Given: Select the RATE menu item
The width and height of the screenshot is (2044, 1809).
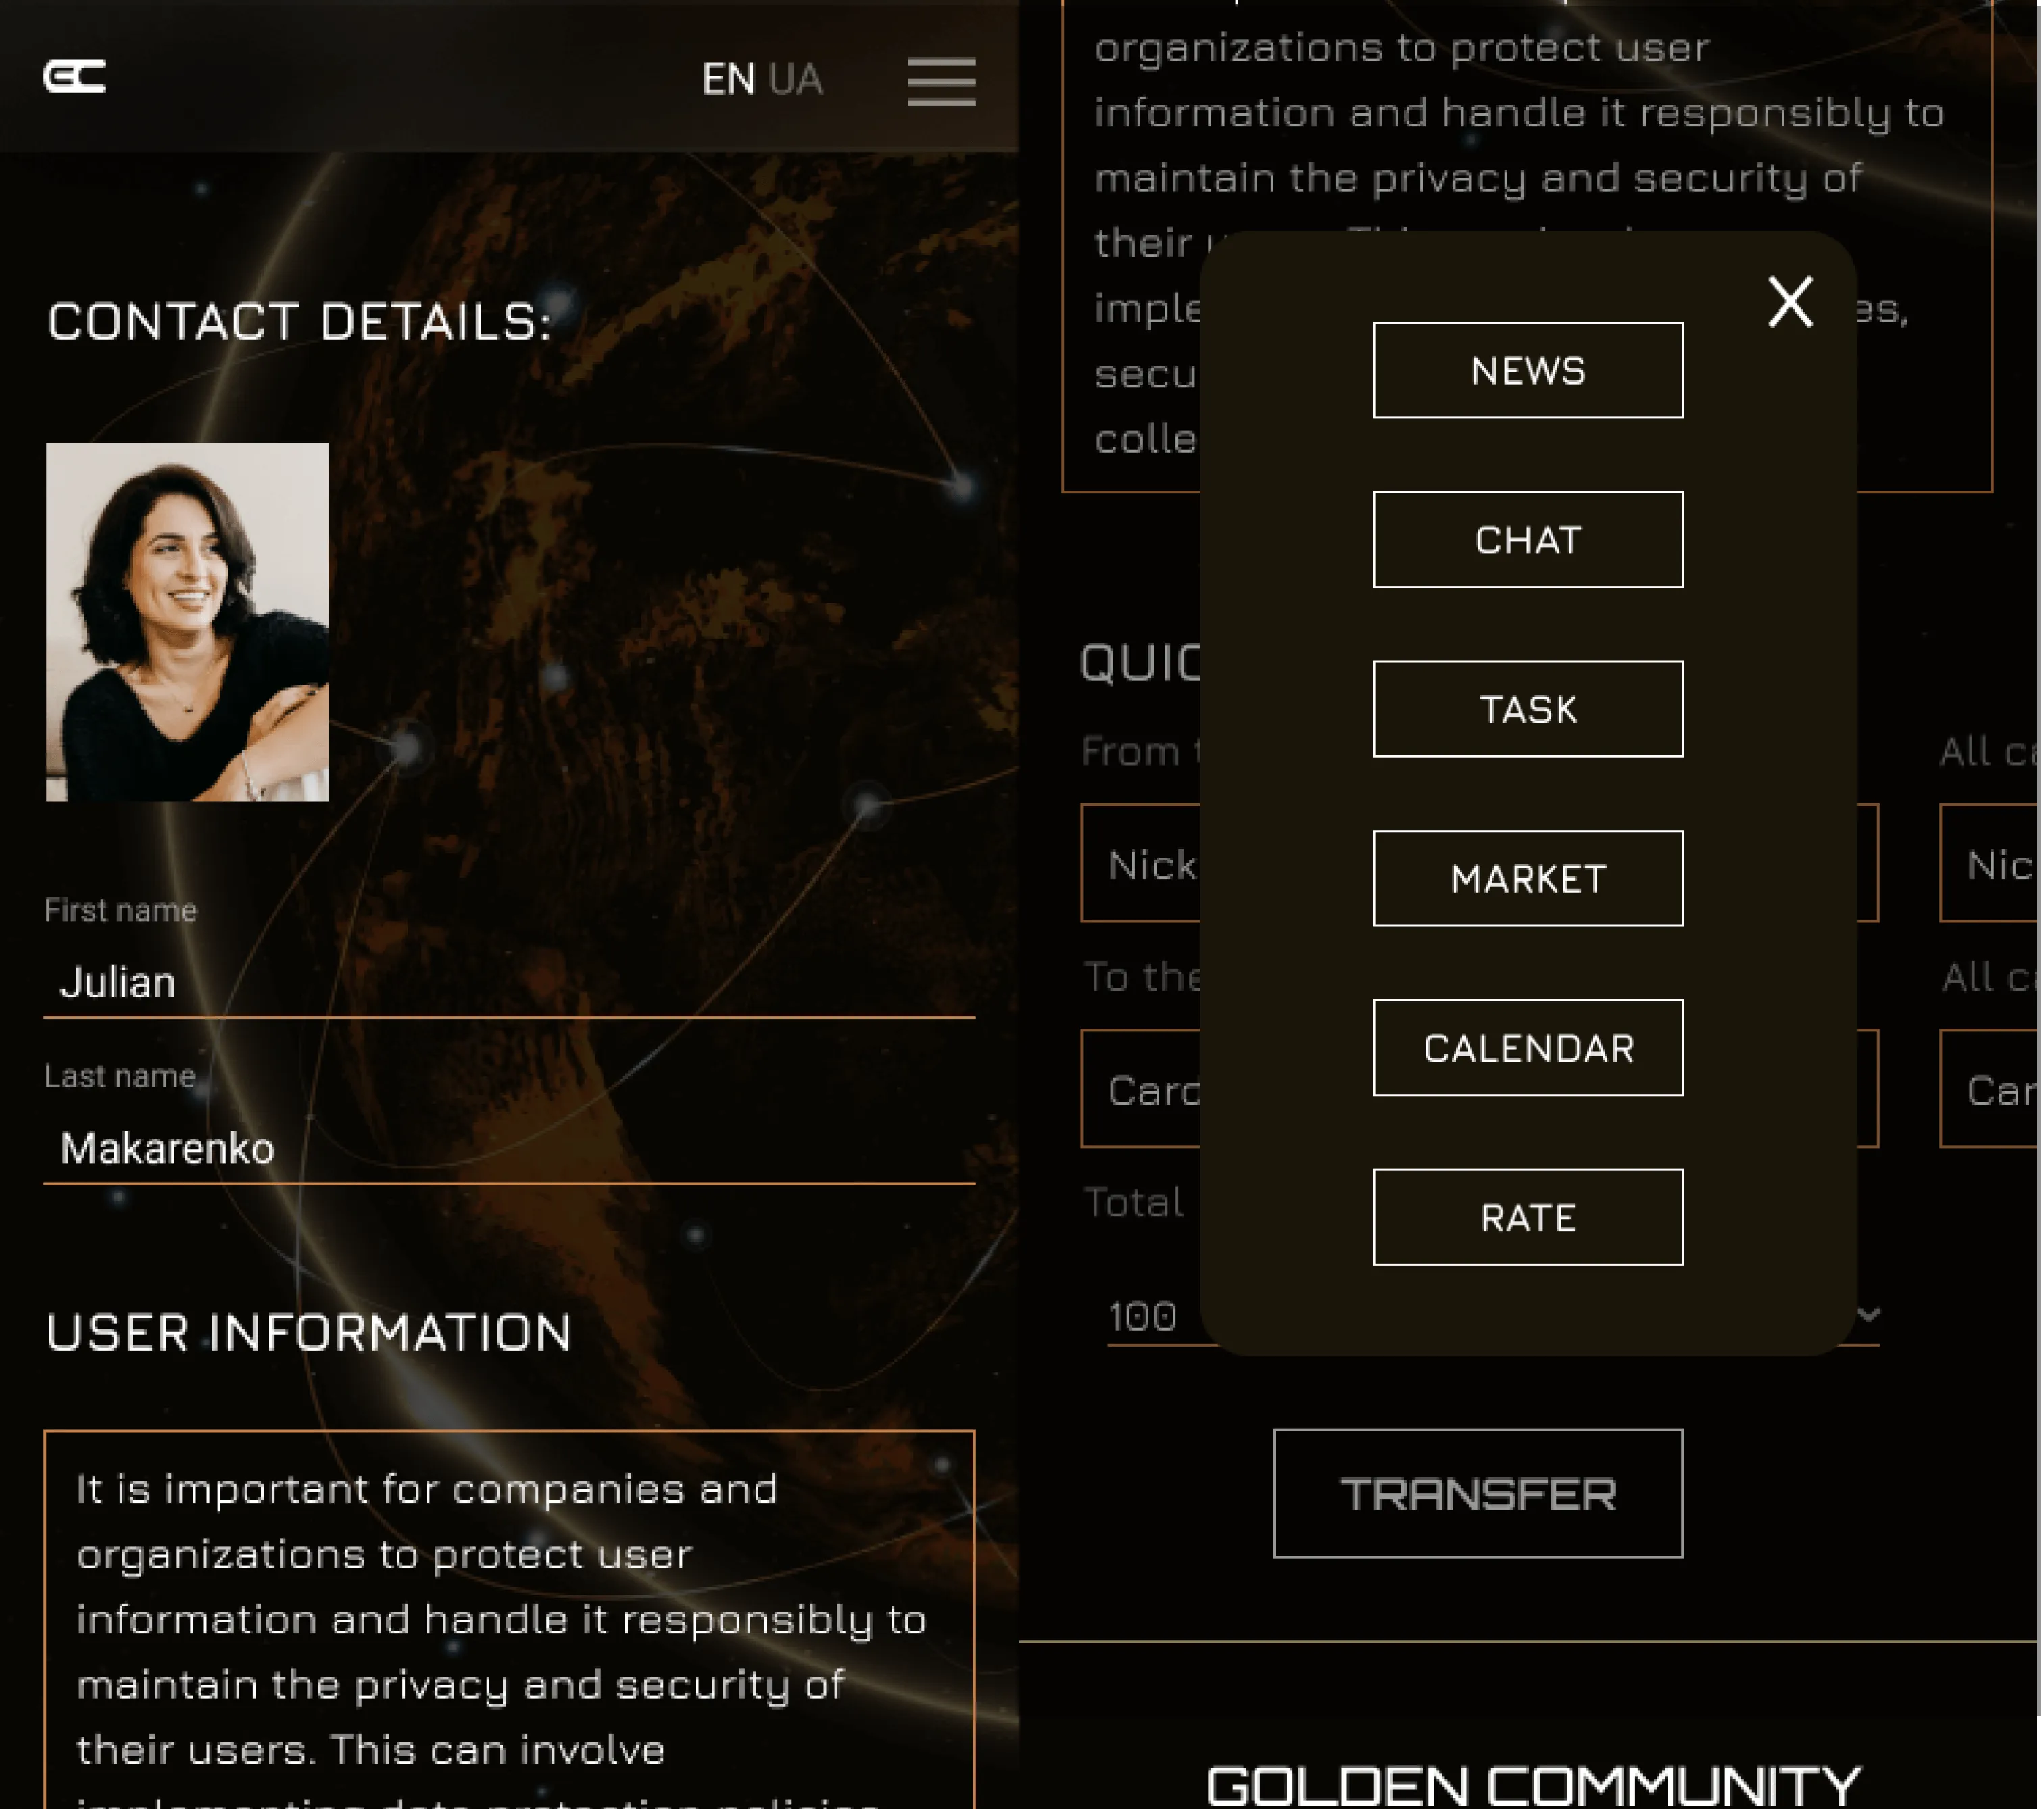Looking at the screenshot, I should coord(1527,1216).
